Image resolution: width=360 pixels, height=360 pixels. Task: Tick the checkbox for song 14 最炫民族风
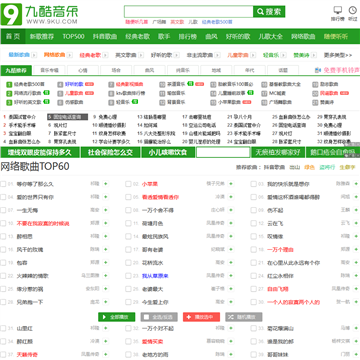[x=128, y=237]
